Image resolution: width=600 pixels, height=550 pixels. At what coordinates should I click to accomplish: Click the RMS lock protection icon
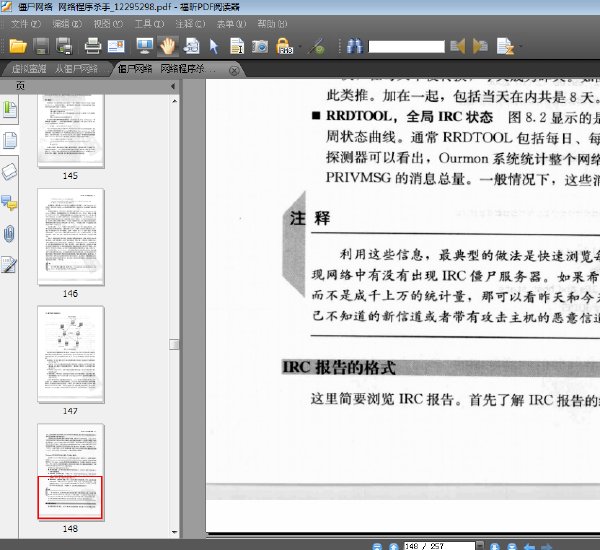284,46
